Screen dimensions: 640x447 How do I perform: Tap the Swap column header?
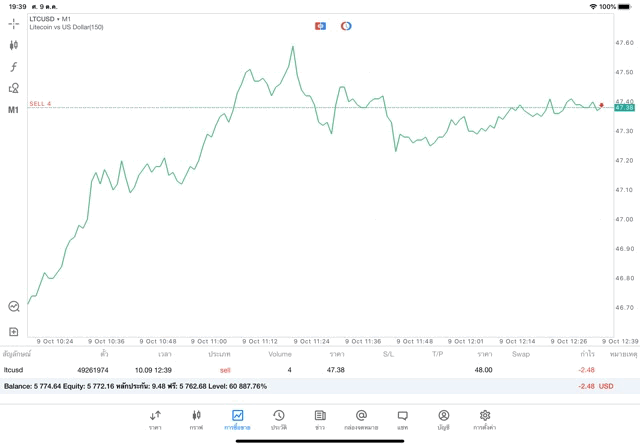521,354
